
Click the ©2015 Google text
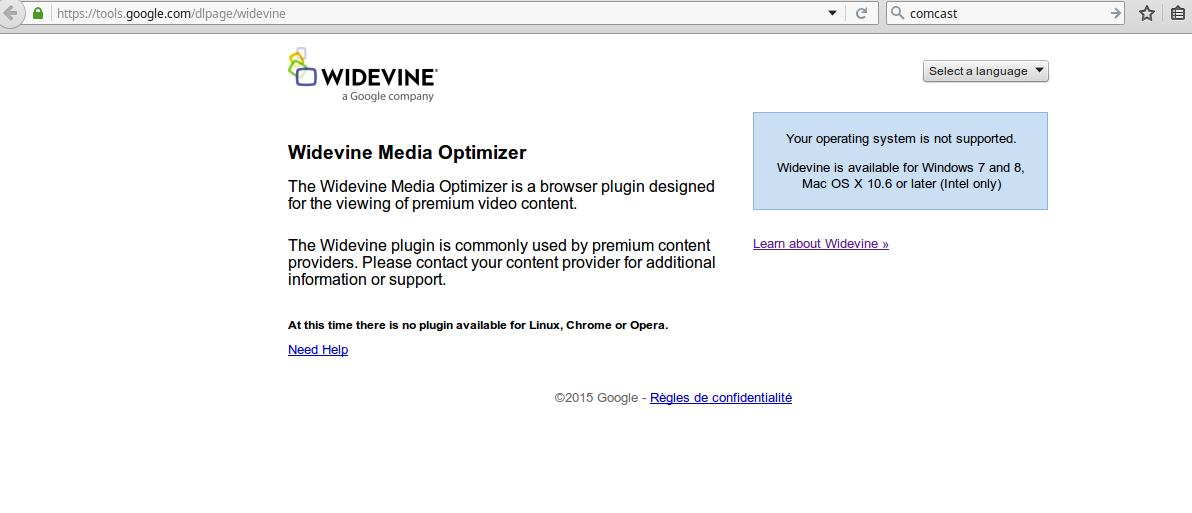[596, 397]
